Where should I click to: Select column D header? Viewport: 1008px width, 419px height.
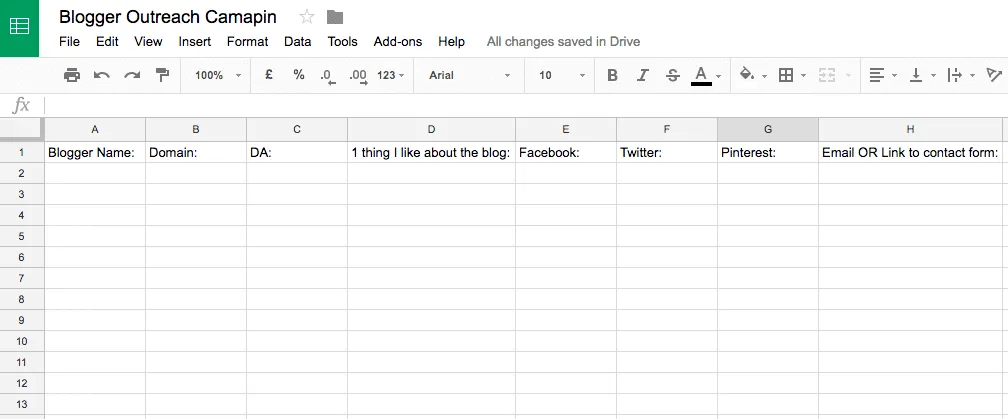pos(431,129)
